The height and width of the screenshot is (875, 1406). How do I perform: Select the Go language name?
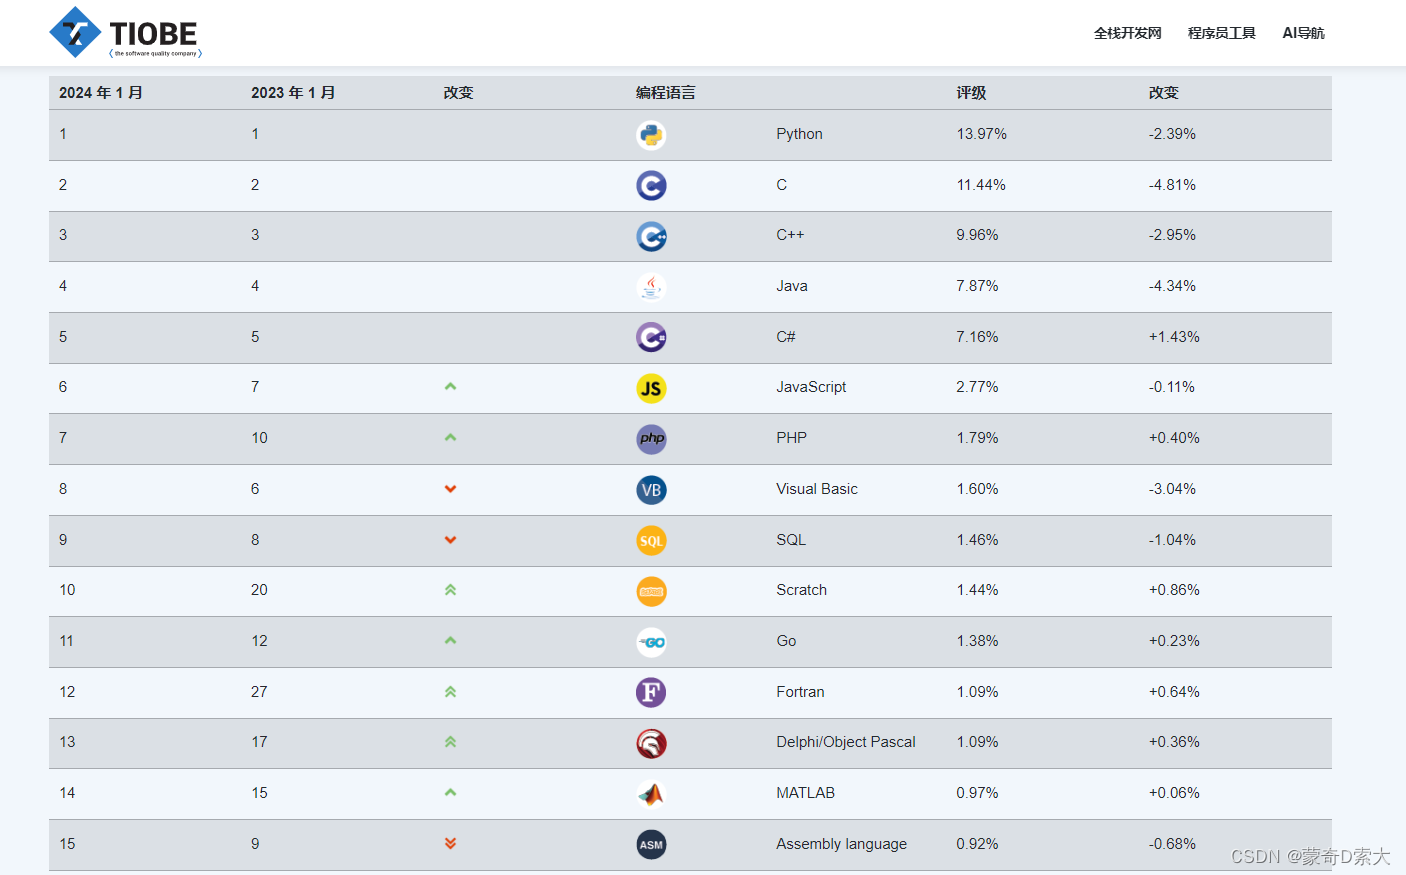(x=786, y=641)
